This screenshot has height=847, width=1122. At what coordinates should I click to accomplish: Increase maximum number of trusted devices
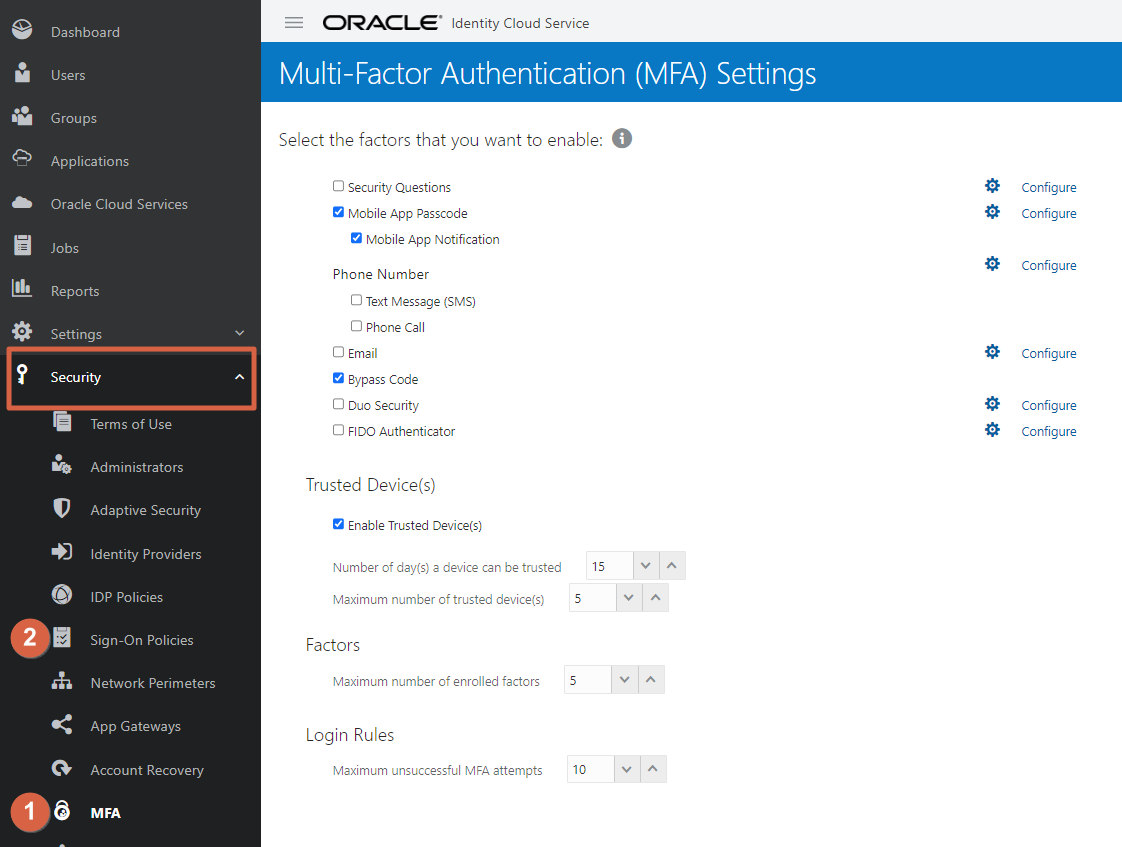[655, 598]
